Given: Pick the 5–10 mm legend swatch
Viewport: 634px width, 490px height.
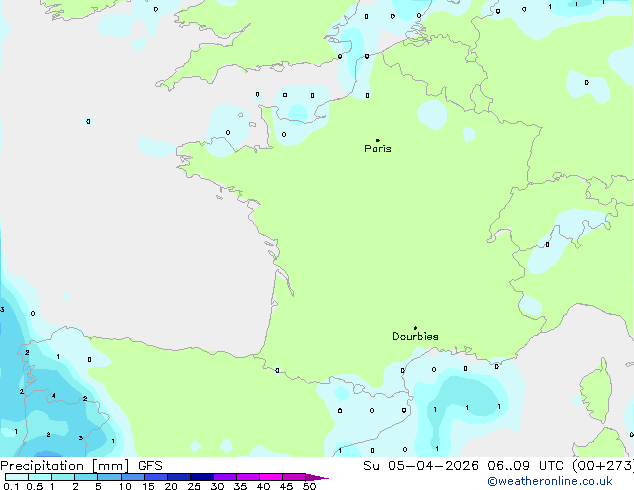Looking at the screenshot, I should point(109,477).
